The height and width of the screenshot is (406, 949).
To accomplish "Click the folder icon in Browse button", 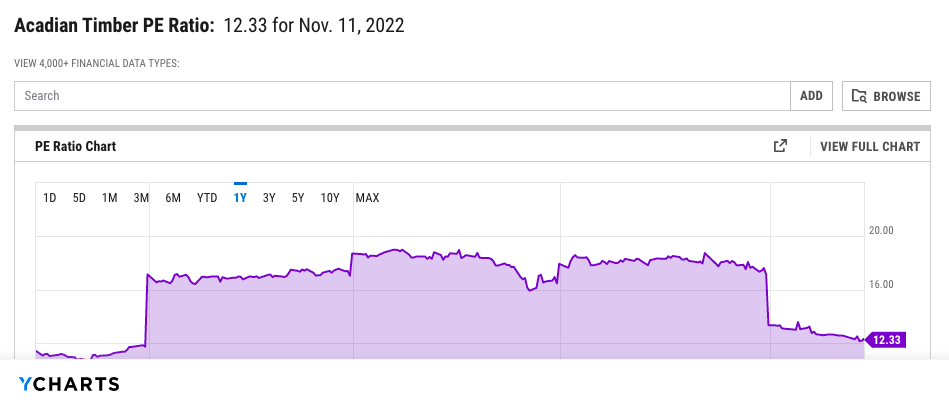I will tap(859, 96).
